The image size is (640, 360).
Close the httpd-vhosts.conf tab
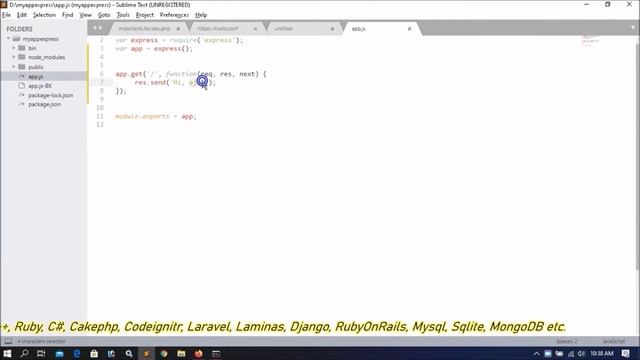255,29
